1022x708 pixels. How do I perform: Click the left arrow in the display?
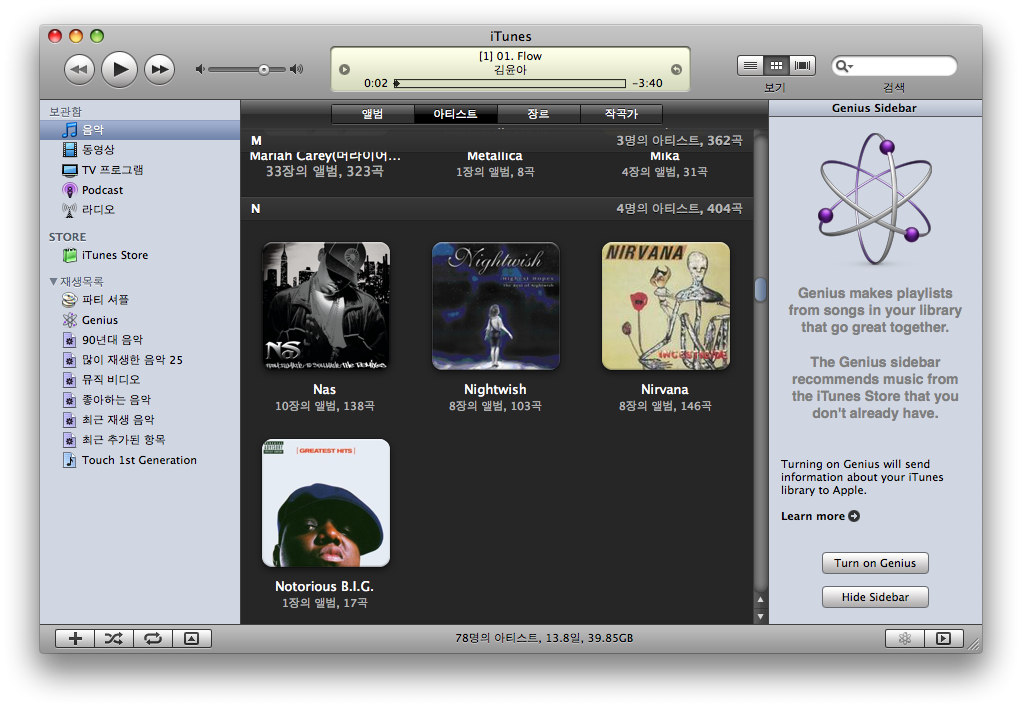345,70
